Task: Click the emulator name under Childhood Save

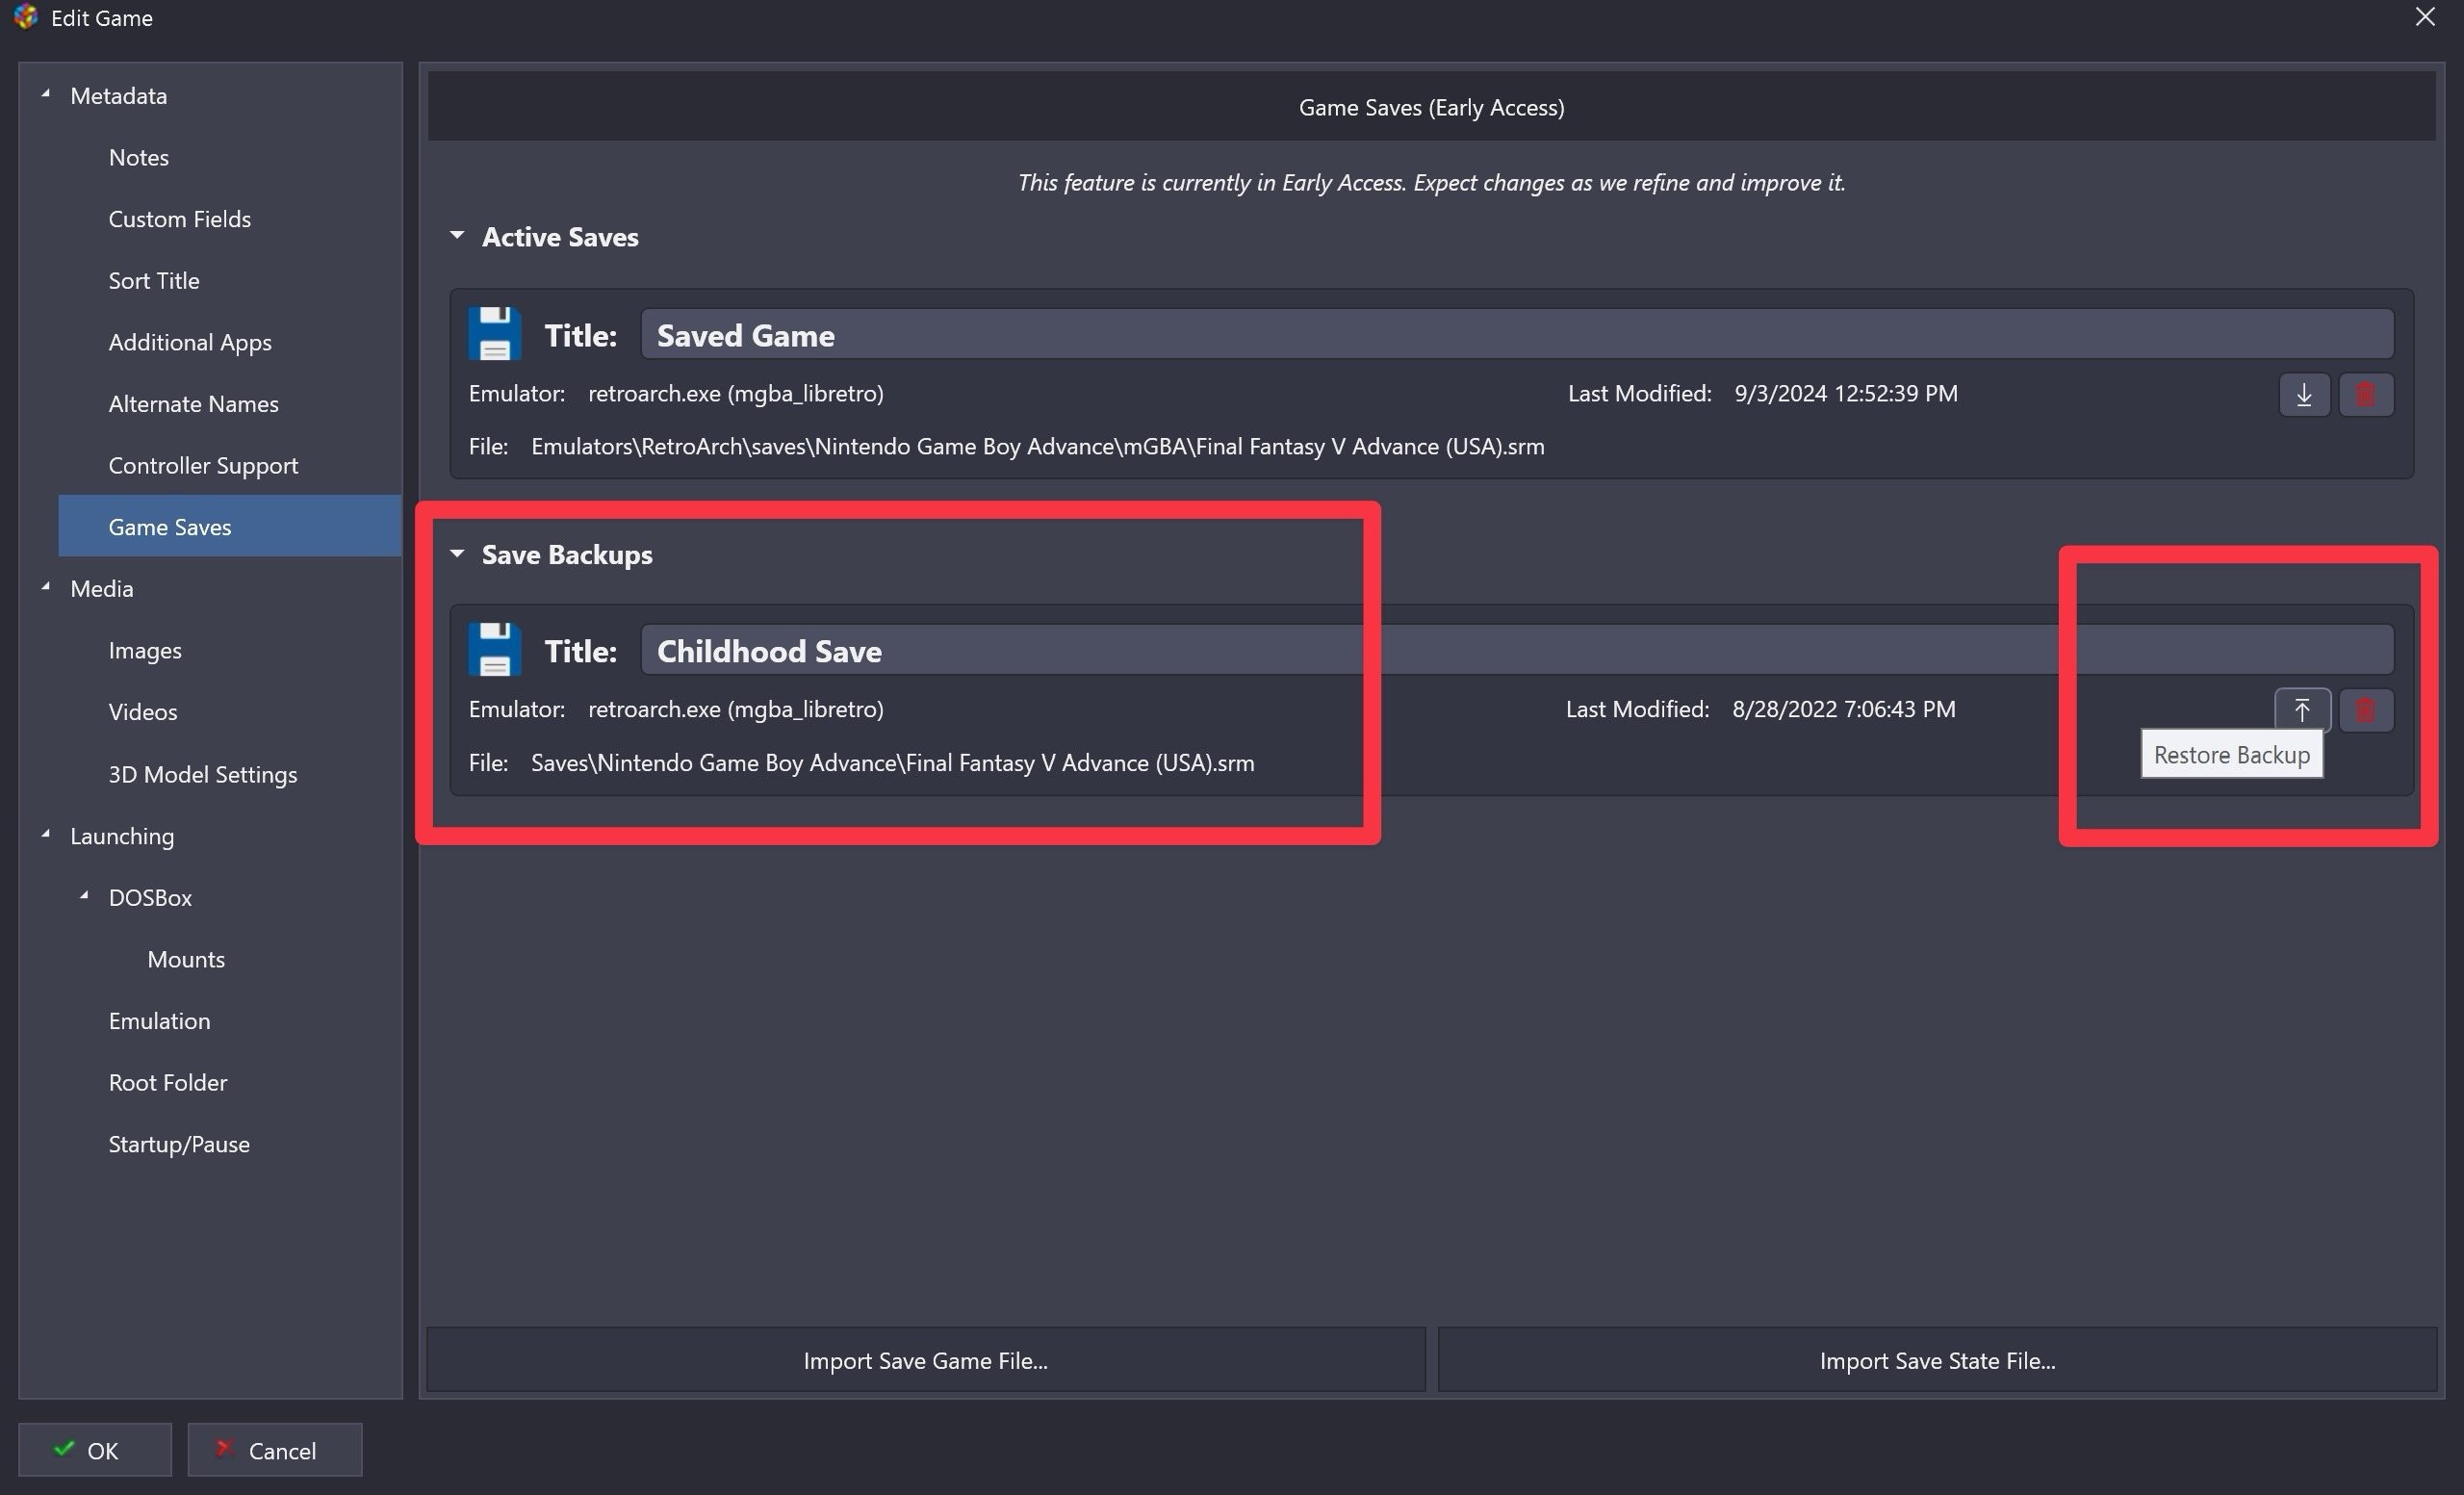Action: [x=736, y=710]
